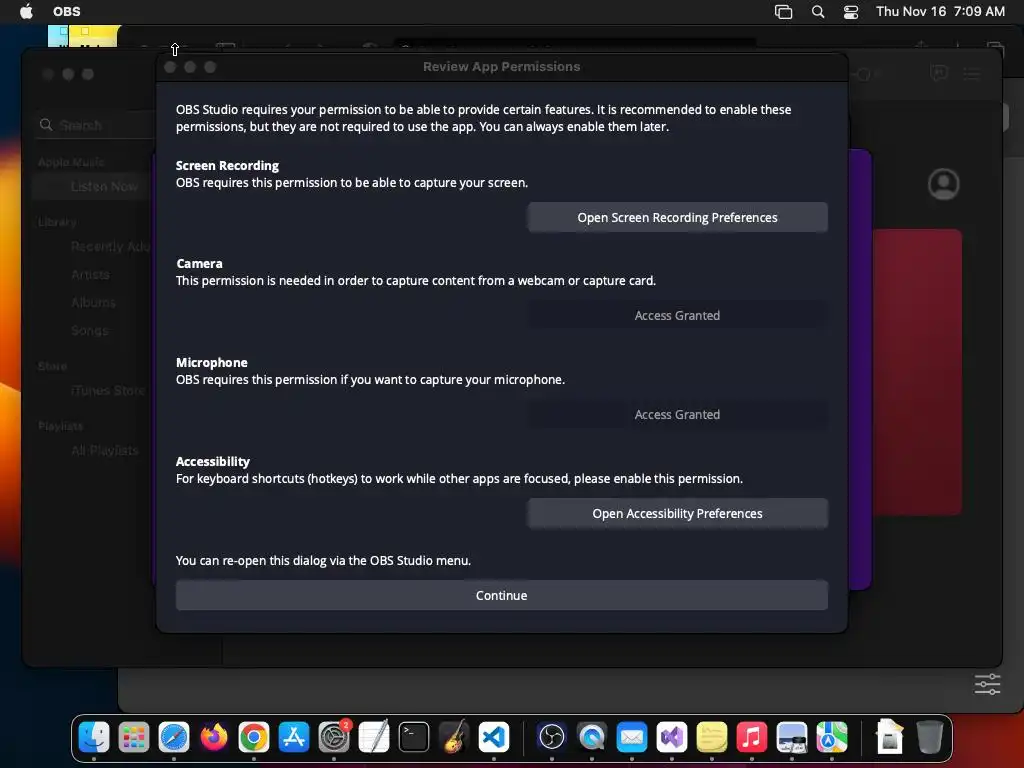Open Music app from the dock

752,737
